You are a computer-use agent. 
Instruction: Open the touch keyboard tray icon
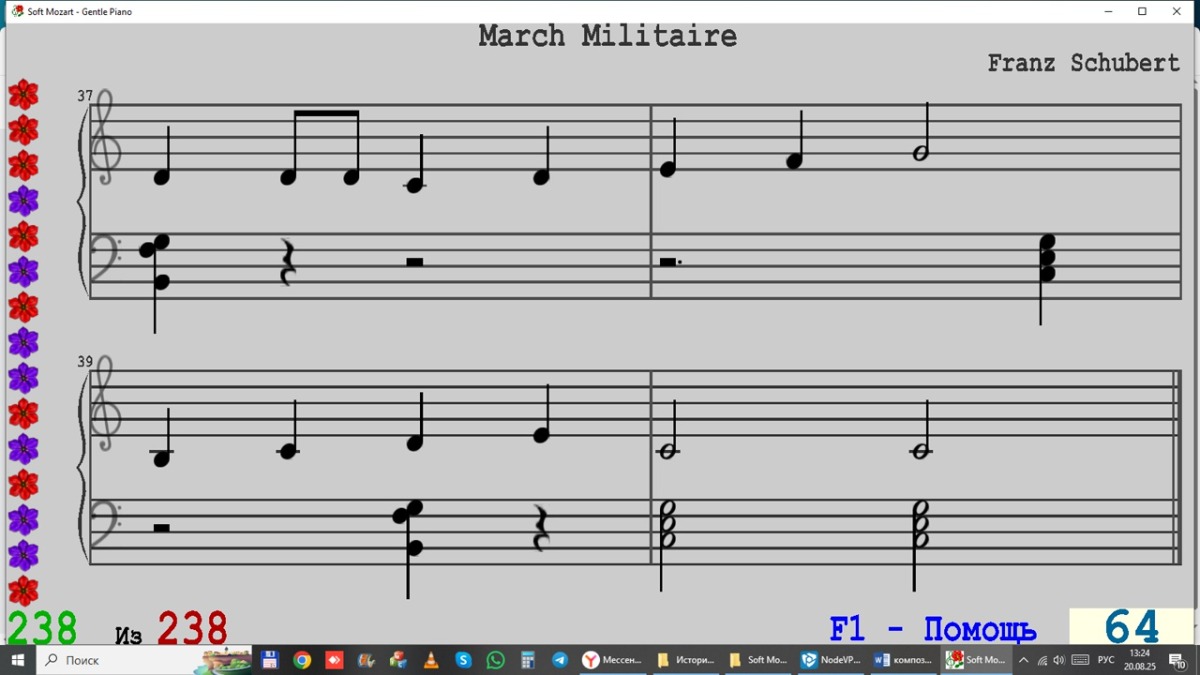1080,660
